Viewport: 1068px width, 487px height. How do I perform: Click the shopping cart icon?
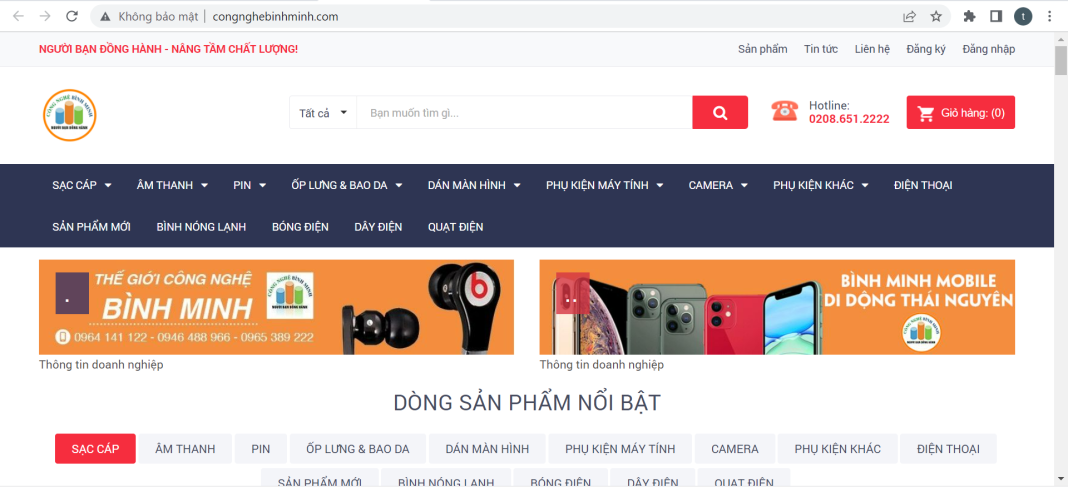tap(926, 113)
